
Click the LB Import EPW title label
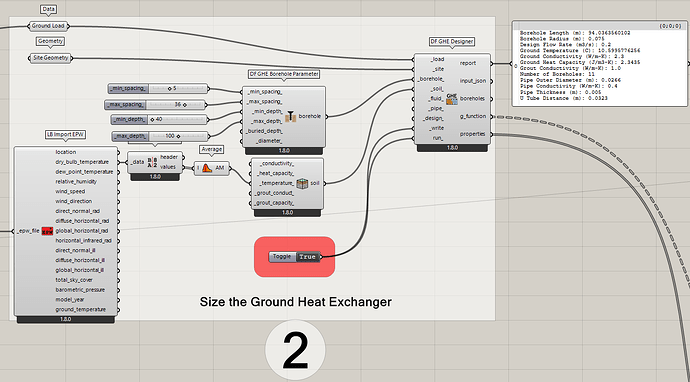[66, 134]
